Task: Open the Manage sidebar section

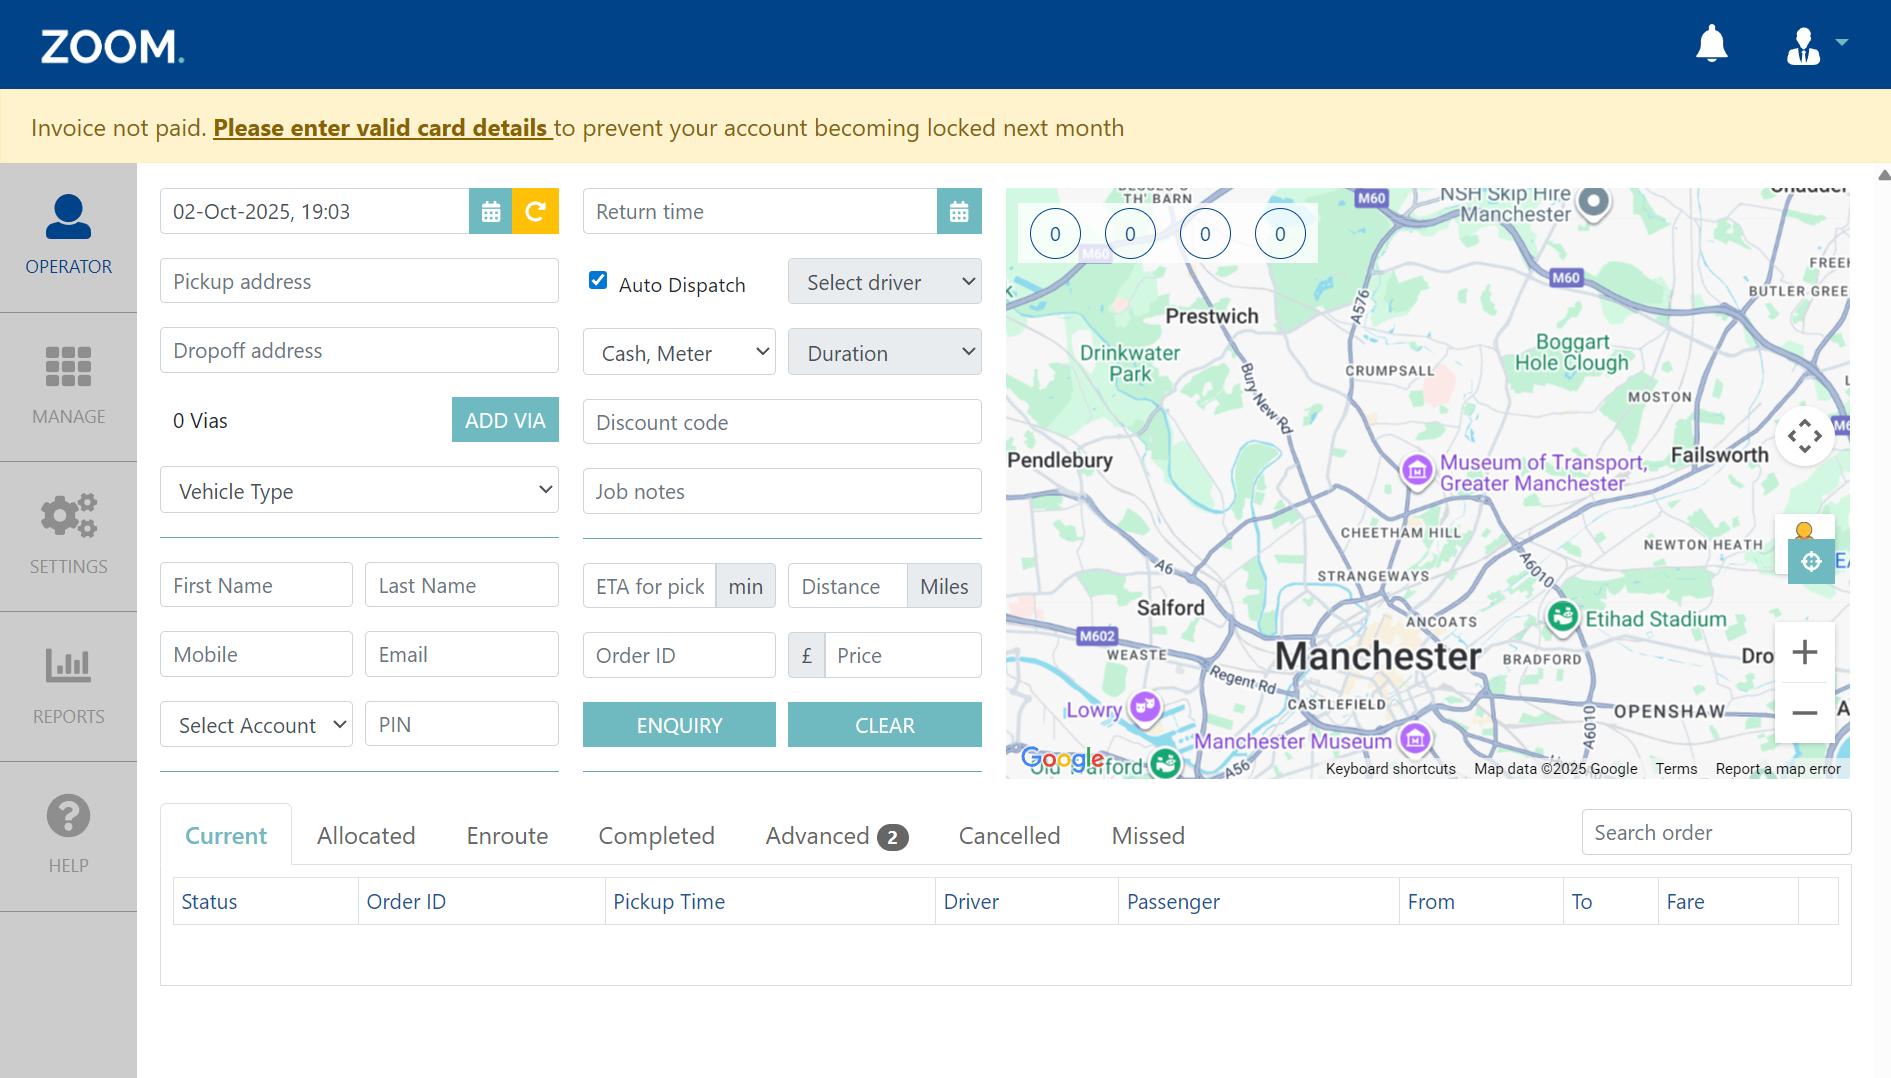Action: click(x=68, y=387)
